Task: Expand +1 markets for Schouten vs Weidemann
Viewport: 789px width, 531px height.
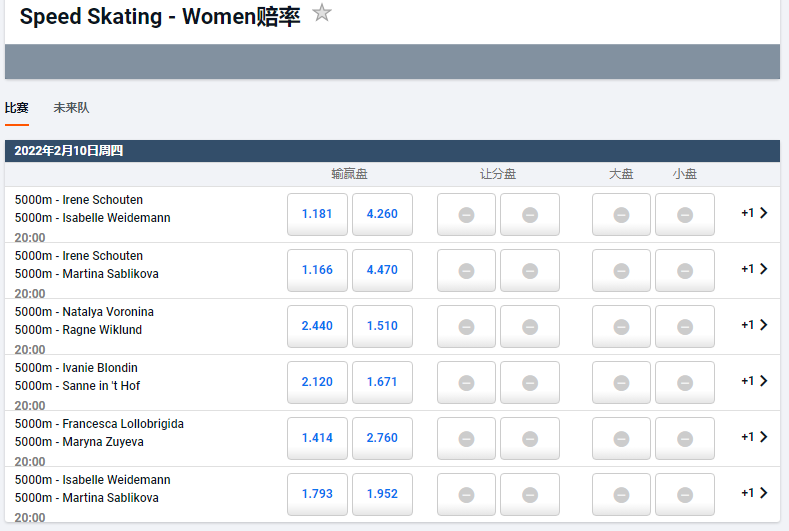Action: 755,213
